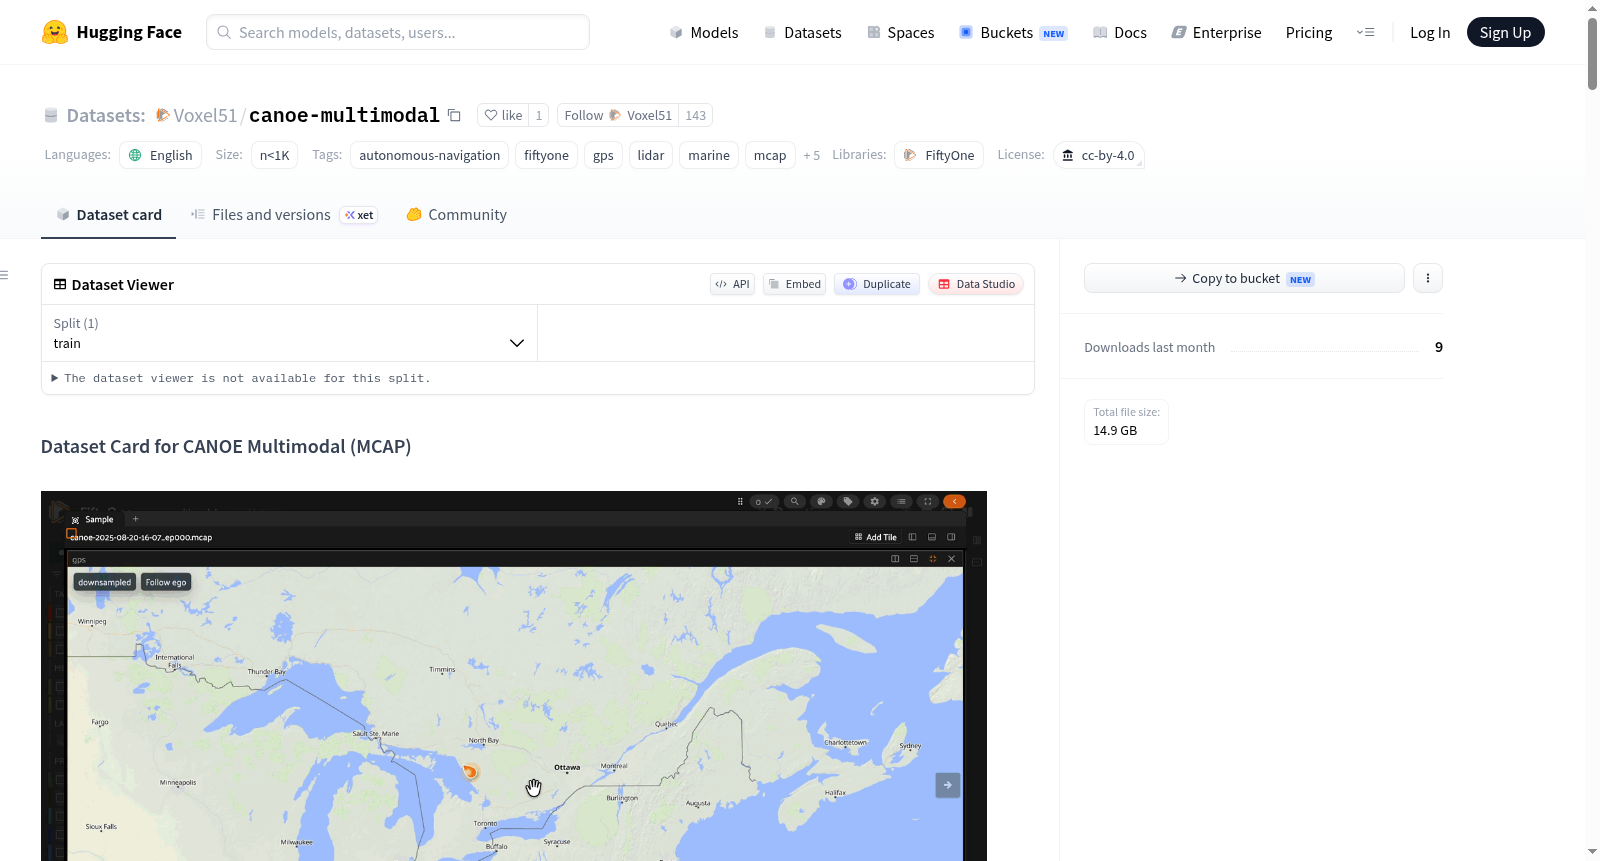
Task: Select the FiftyOne library tag
Action: [939, 155]
